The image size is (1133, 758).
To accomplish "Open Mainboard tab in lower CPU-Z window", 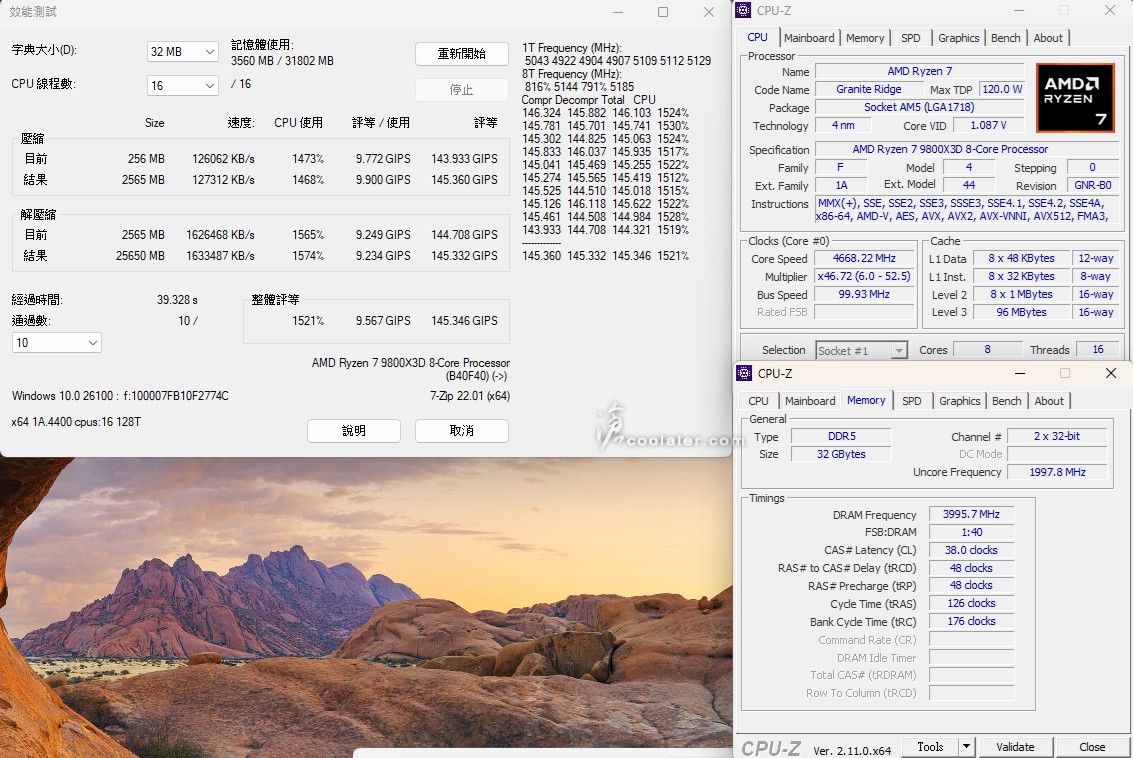I will point(810,400).
